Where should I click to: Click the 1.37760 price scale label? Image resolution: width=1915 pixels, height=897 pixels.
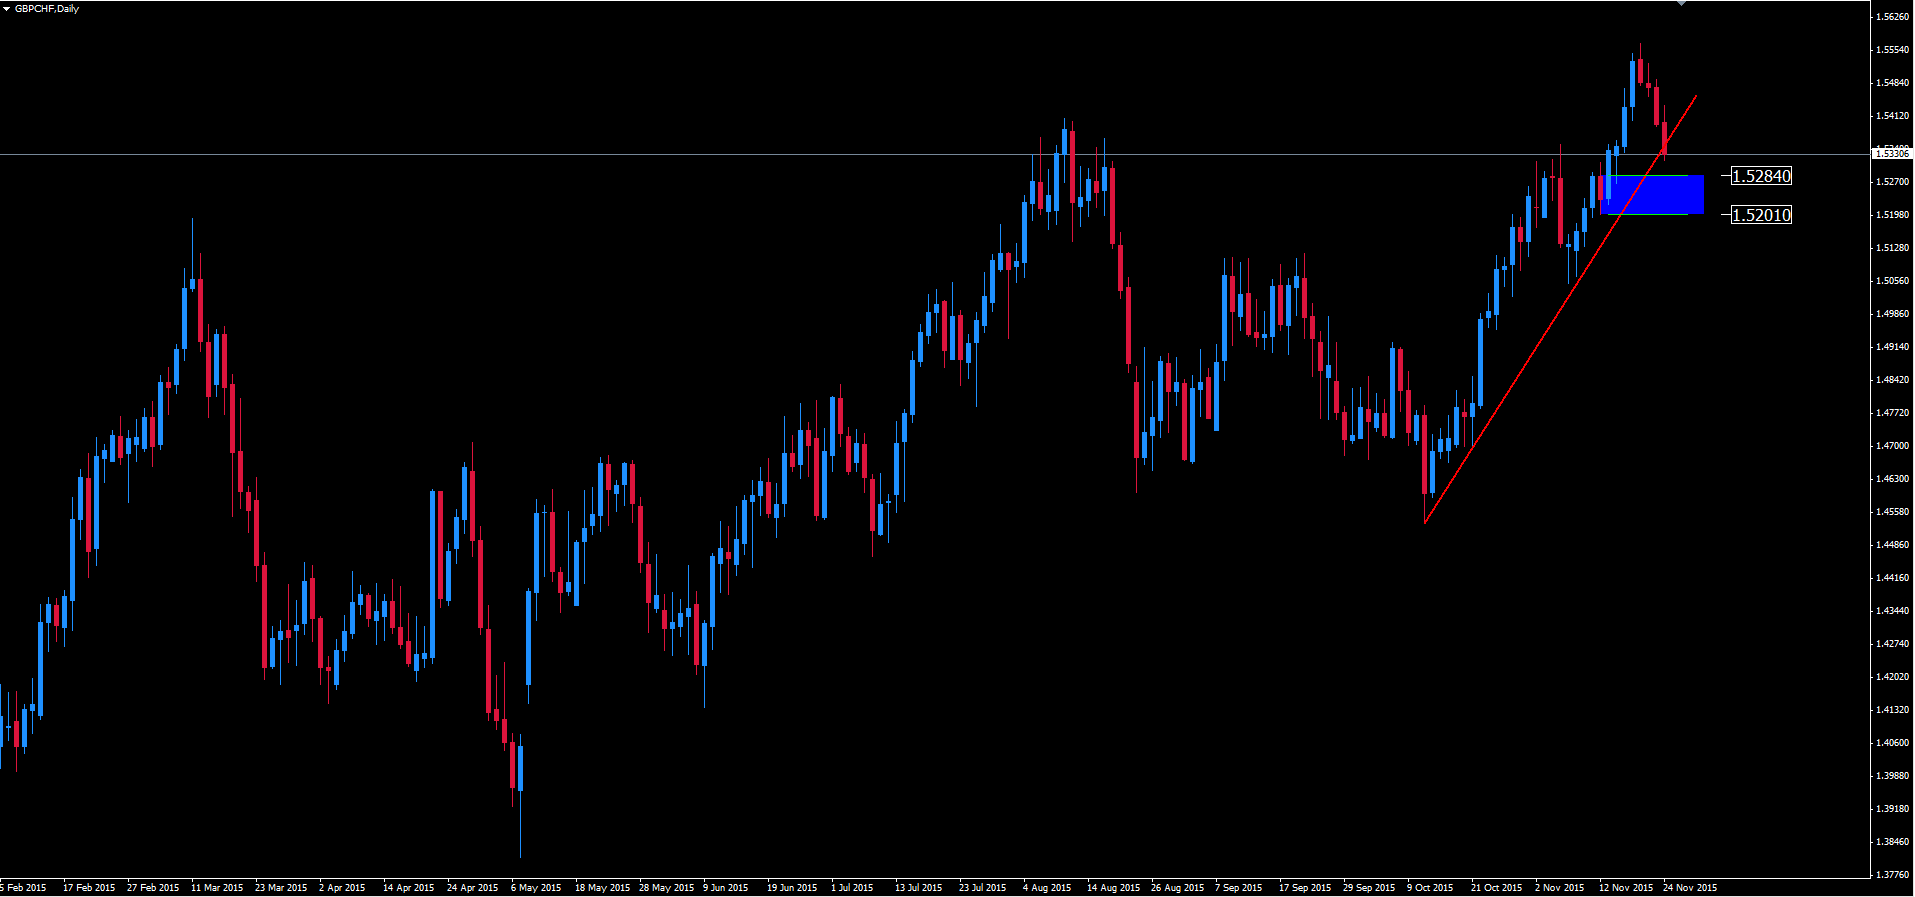[1892, 875]
